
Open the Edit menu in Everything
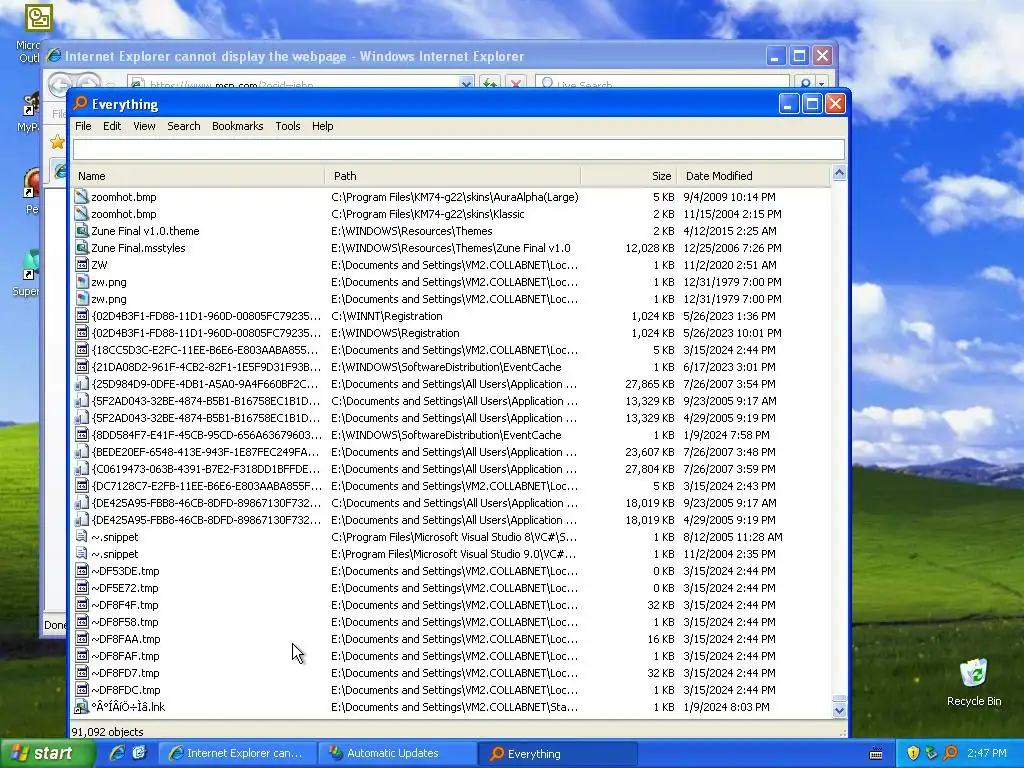[x=112, y=126]
